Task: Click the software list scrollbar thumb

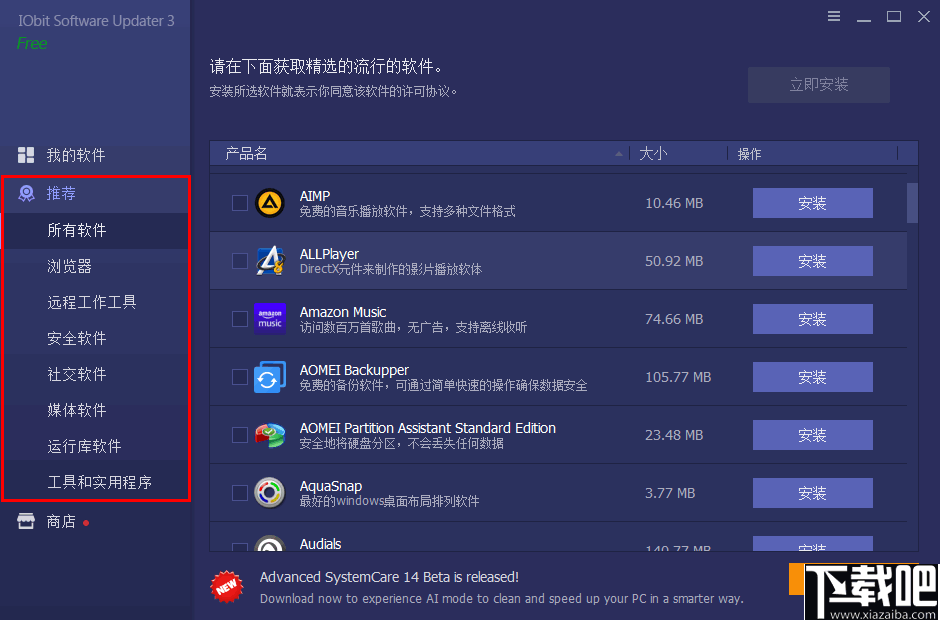Action: (x=912, y=203)
